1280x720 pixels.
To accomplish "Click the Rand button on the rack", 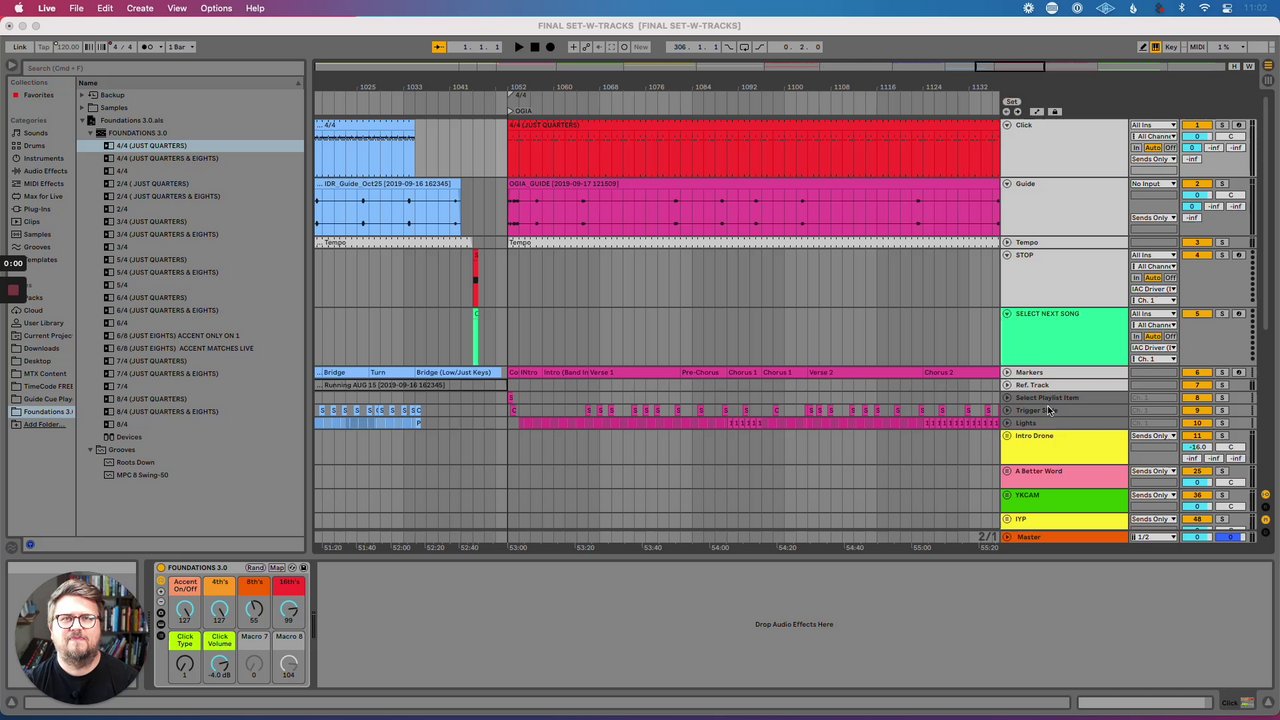I will coord(255,568).
